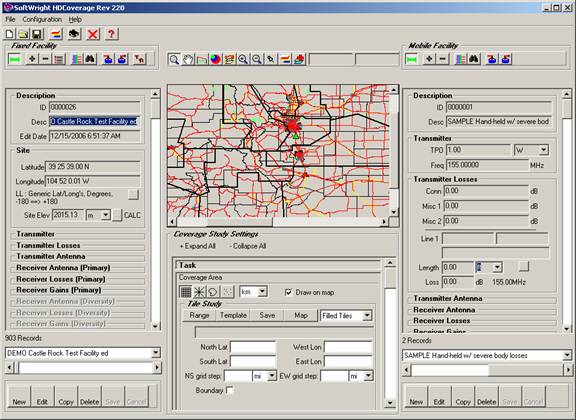Select the polygon lasso coverage area icon
The image size is (576, 420).
point(213,292)
